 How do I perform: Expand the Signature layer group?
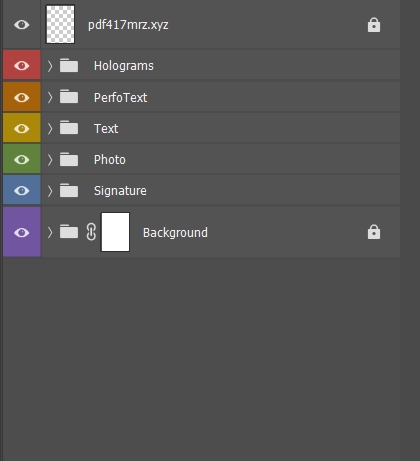(x=50, y=191)
